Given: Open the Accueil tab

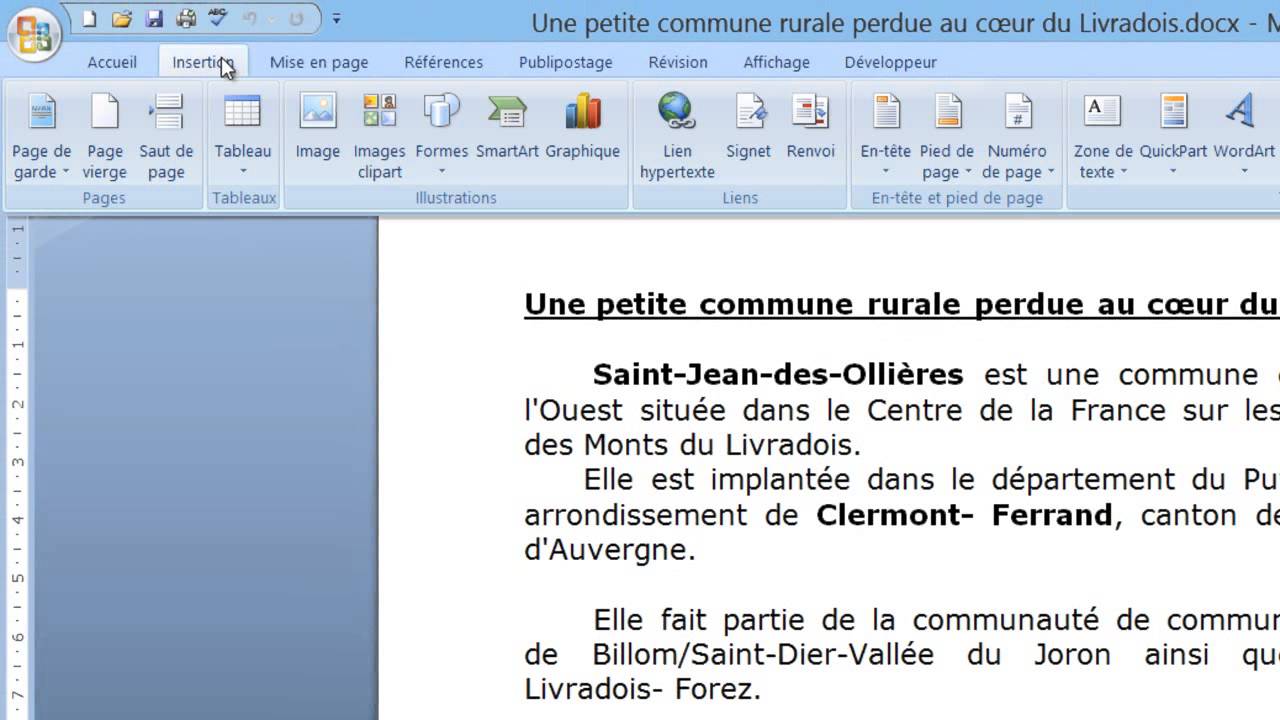Looking at the screenshot, I should [112, 62].
